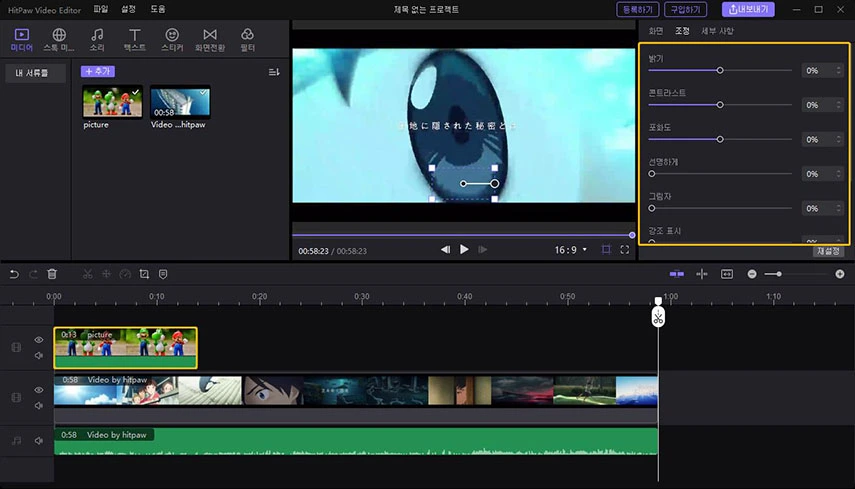Click the 밝기 brightness slider handle
The image size is (855, 489).
coord(720,70)
